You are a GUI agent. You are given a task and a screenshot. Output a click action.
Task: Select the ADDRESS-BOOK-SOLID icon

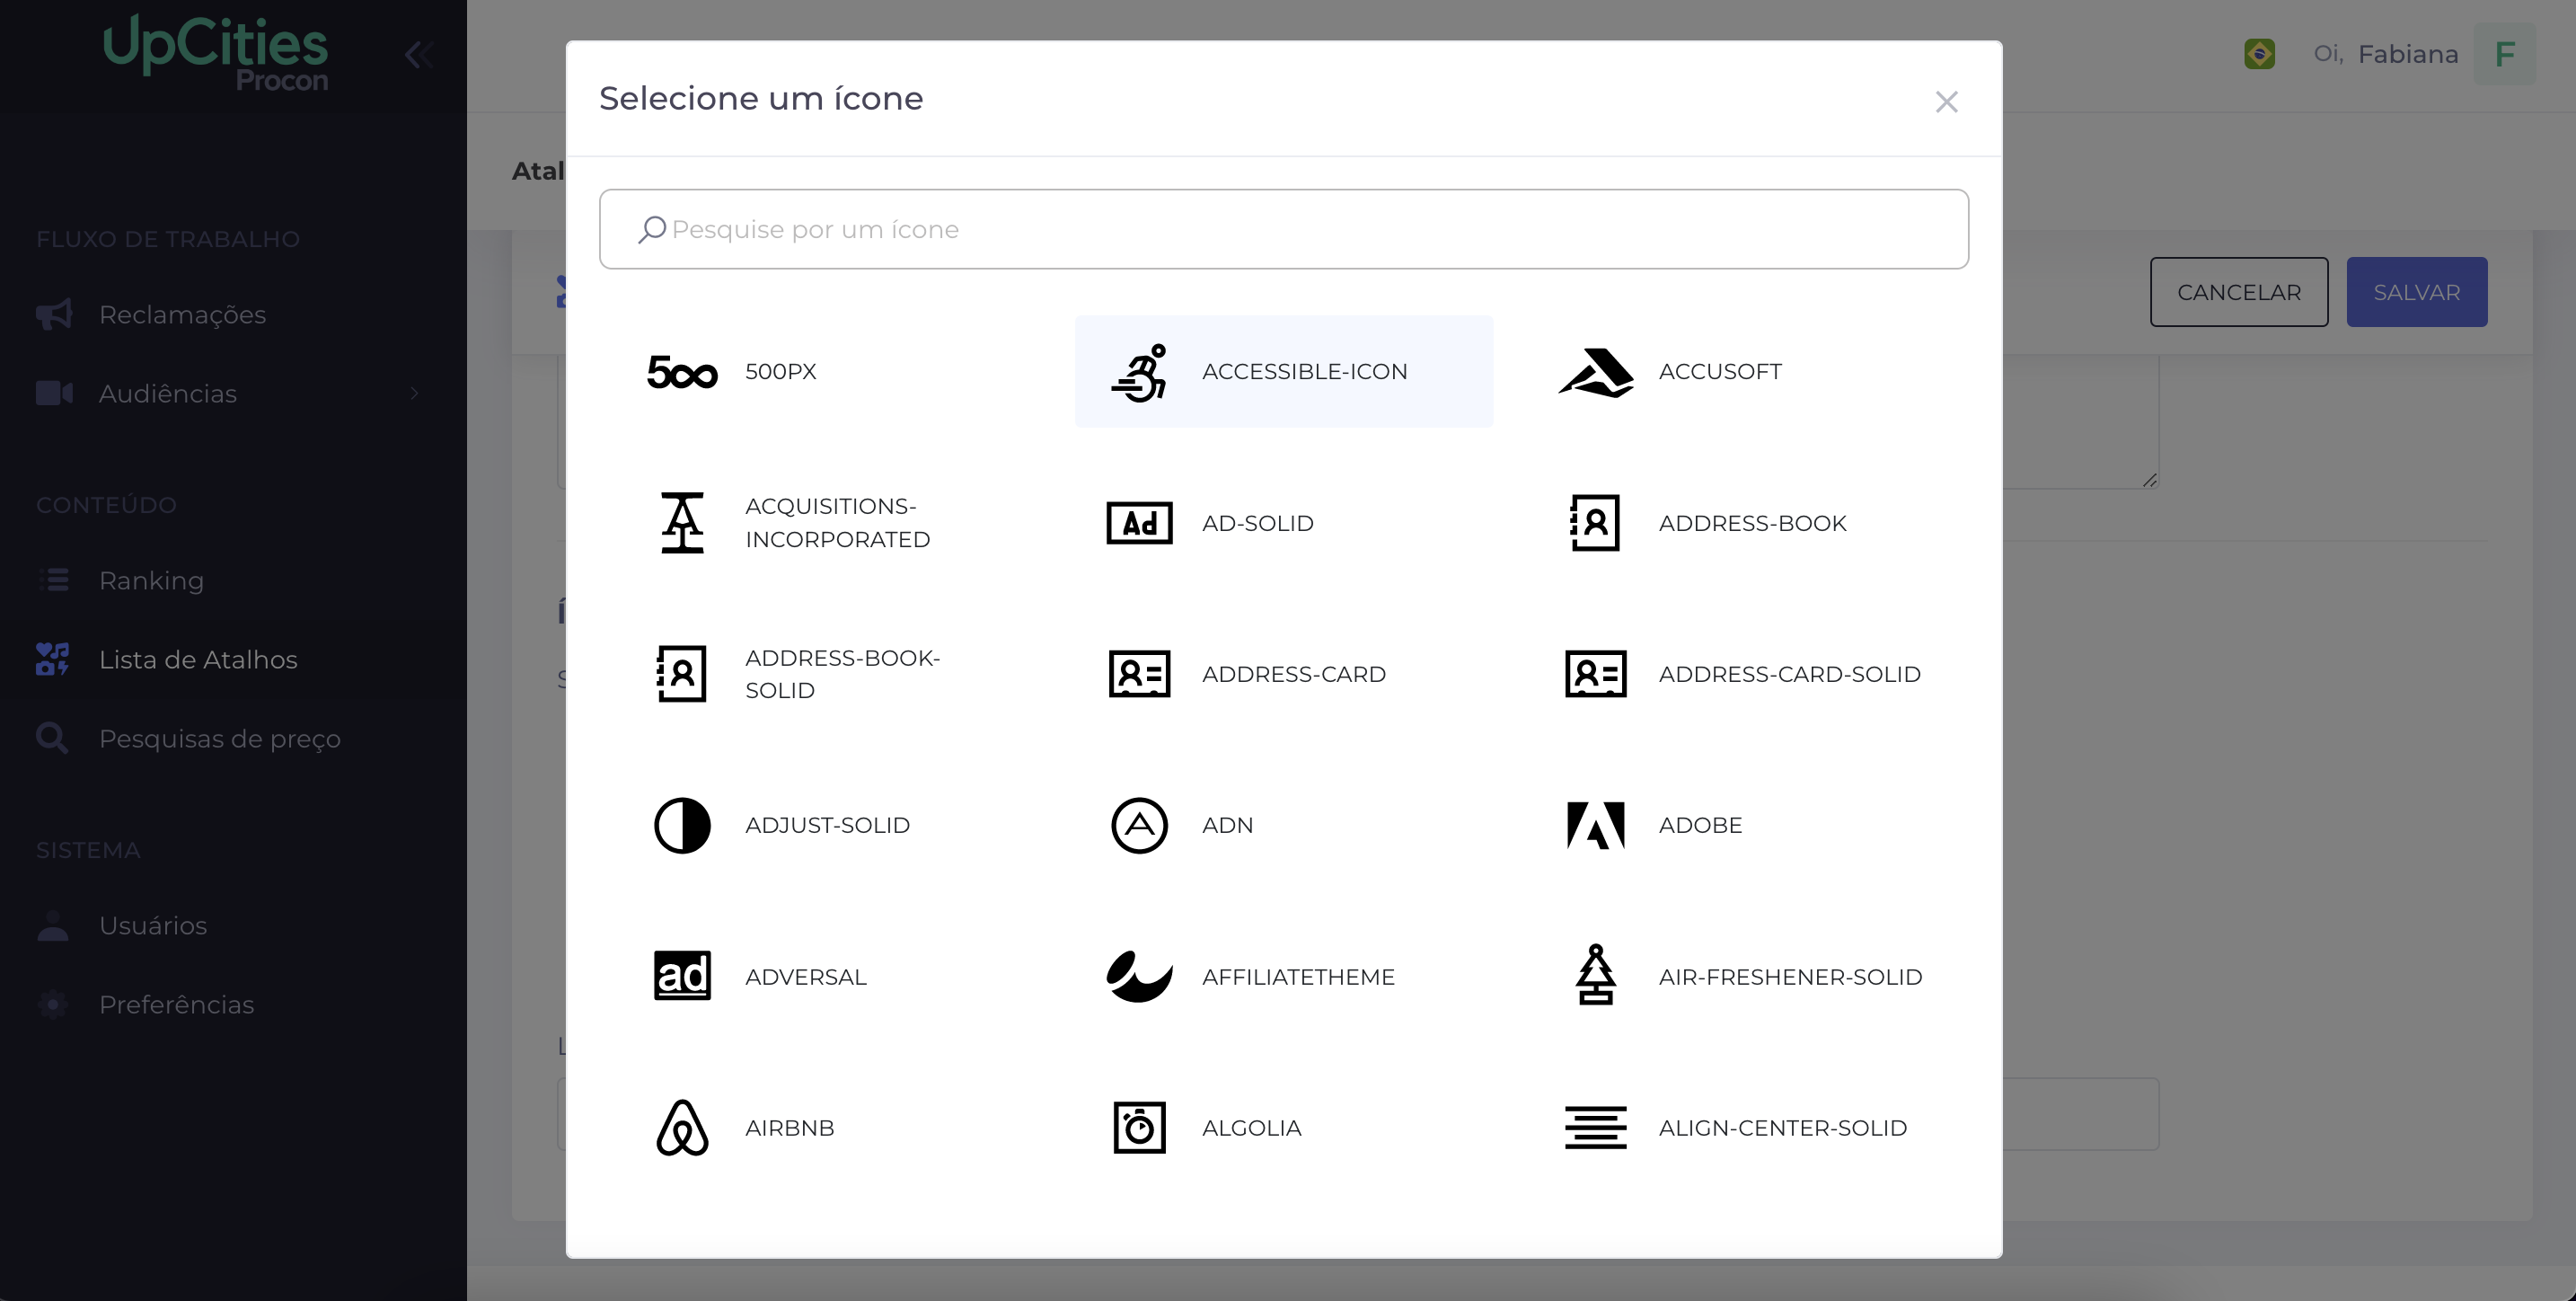tap(683, 674)
